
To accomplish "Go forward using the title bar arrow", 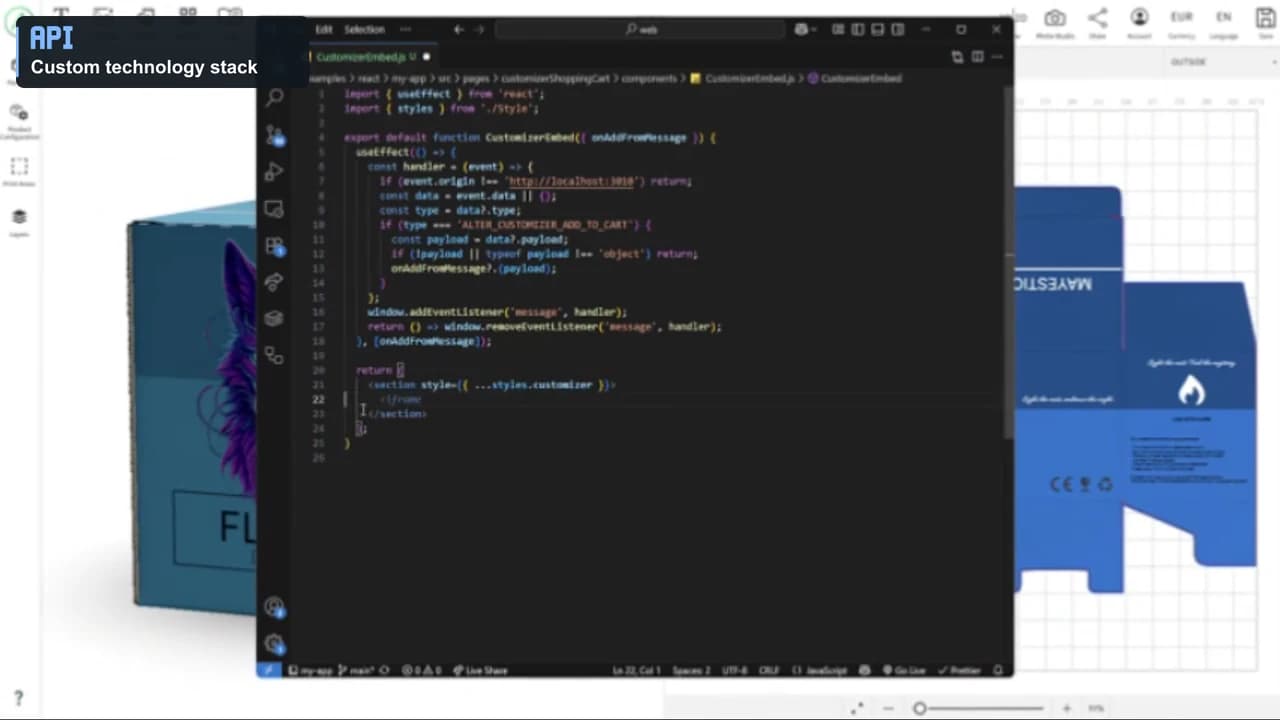I will click(481, 29).
